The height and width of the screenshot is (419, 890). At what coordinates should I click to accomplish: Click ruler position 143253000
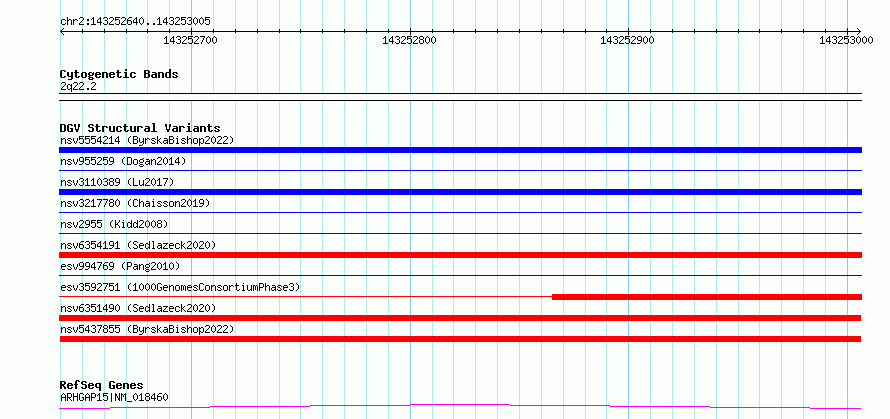[846, 40]
